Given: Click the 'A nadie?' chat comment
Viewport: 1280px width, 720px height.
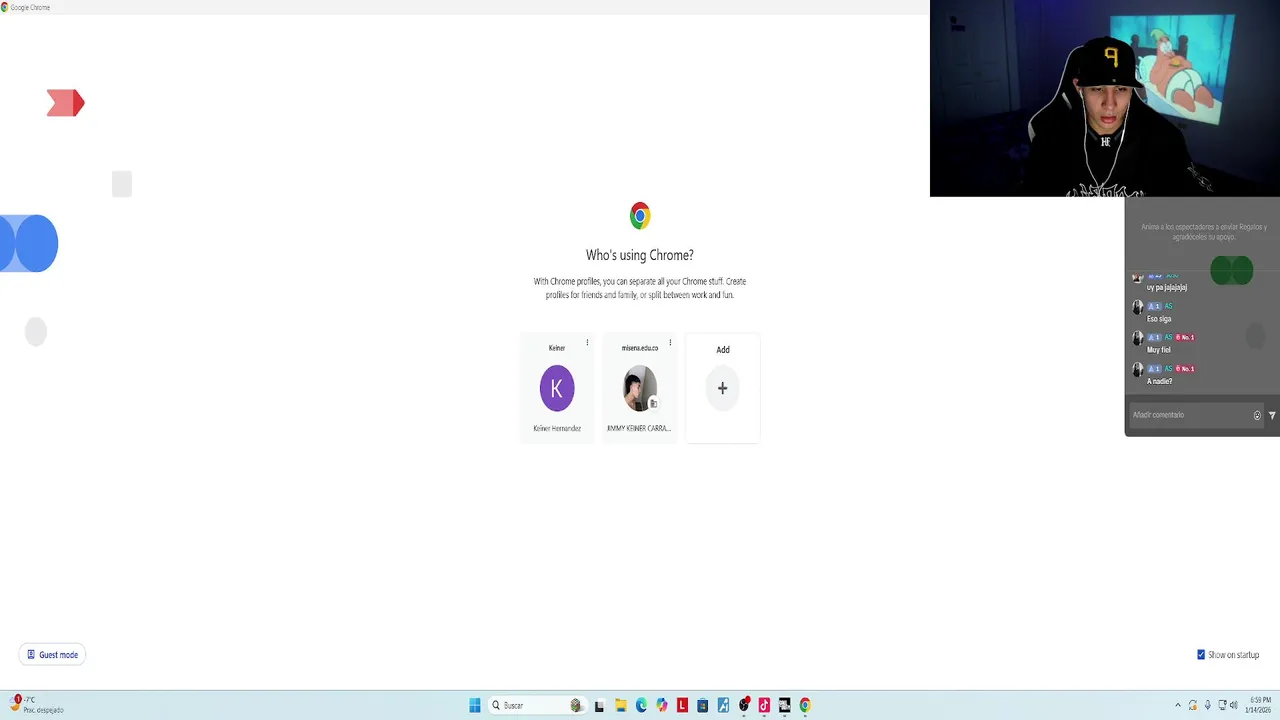Looking at the screenshot, I should point(1160,381).
